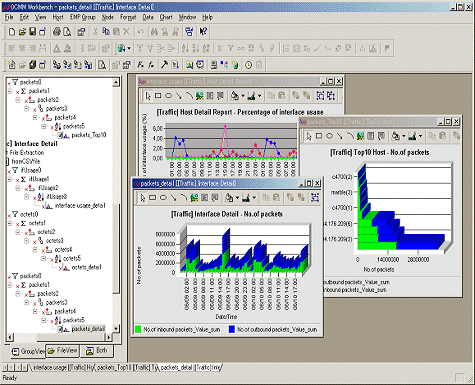Select the octets0 filter node in tree

coord(29,214)
